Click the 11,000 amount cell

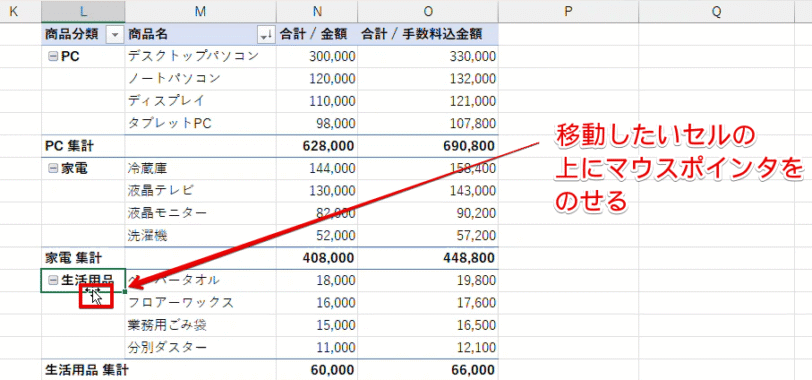click(316, 347)
